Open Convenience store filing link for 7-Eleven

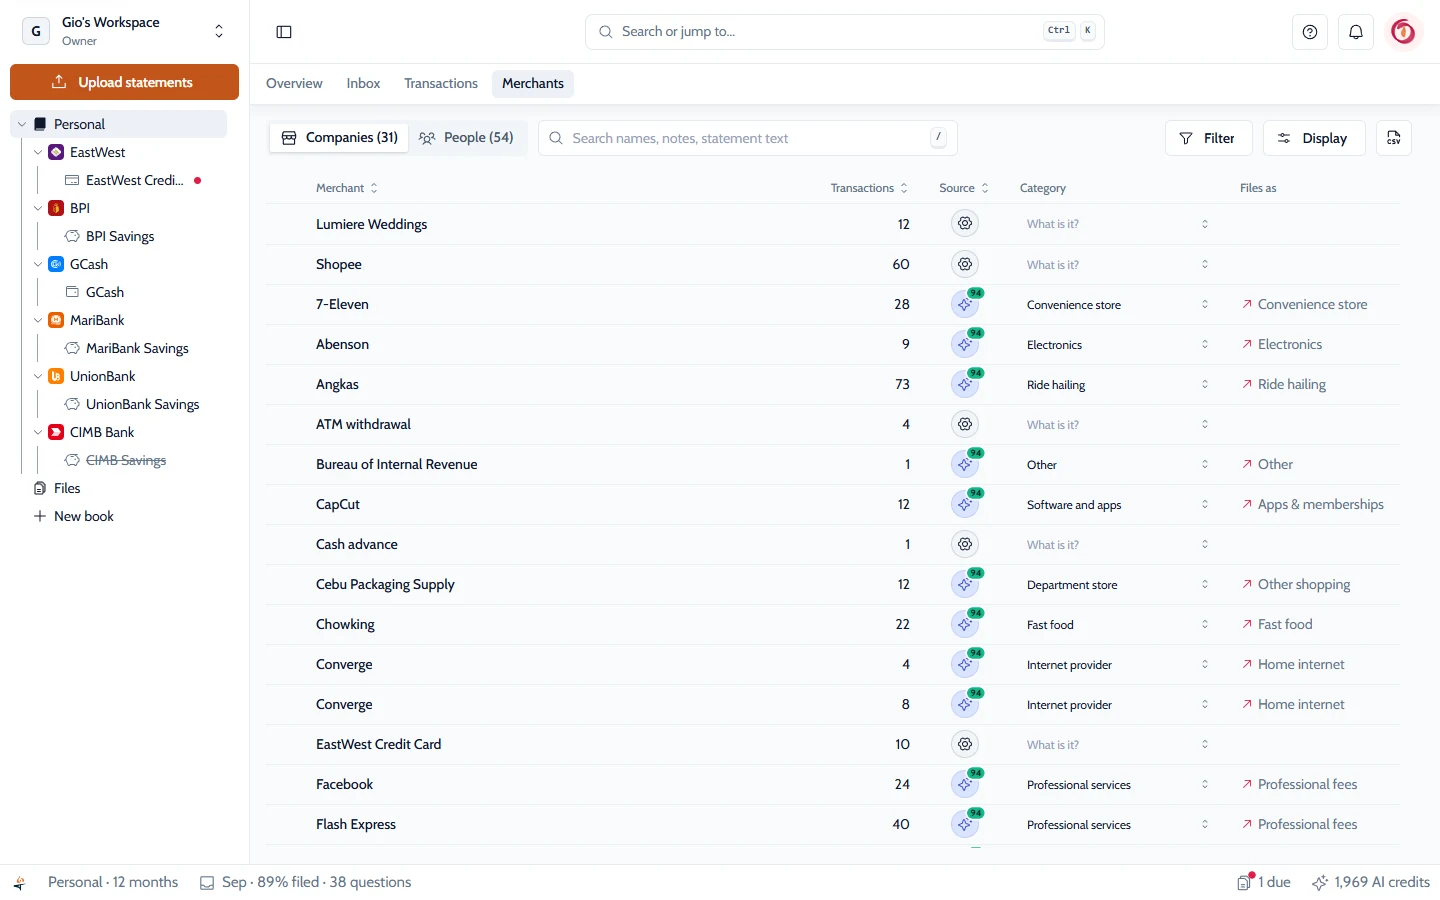click(1304, 304)
